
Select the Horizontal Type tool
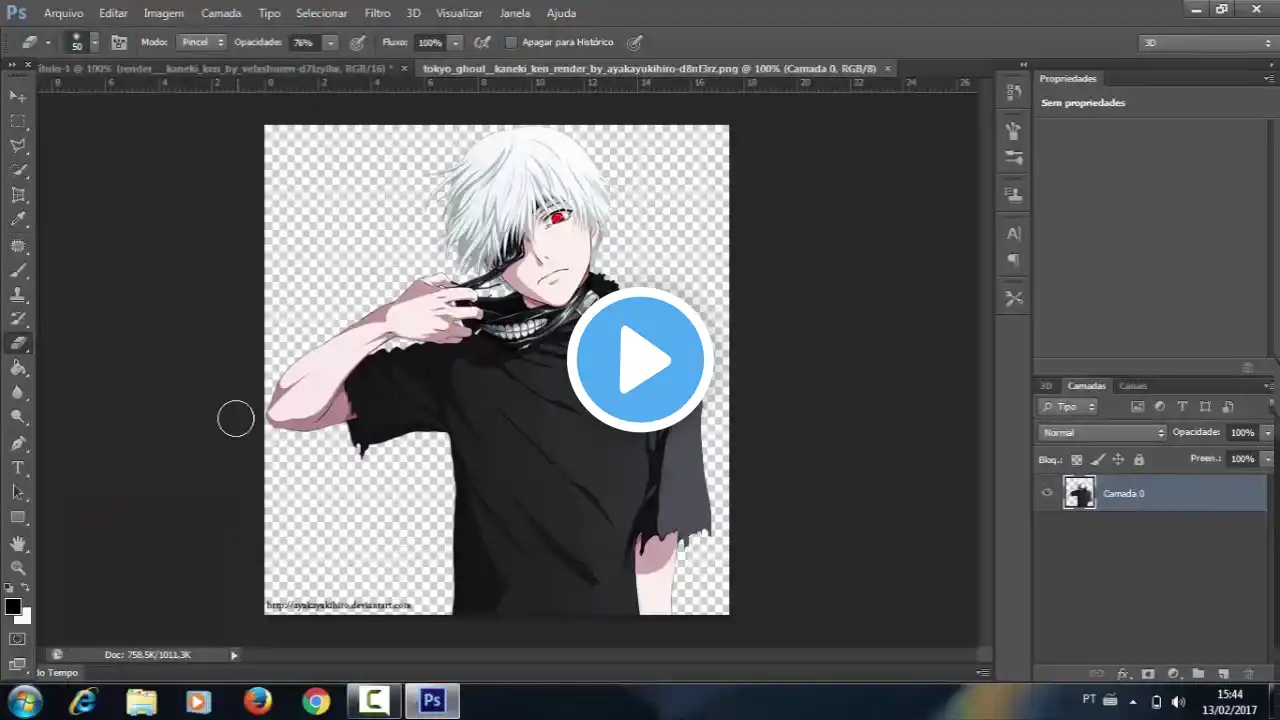click(17, 467)
